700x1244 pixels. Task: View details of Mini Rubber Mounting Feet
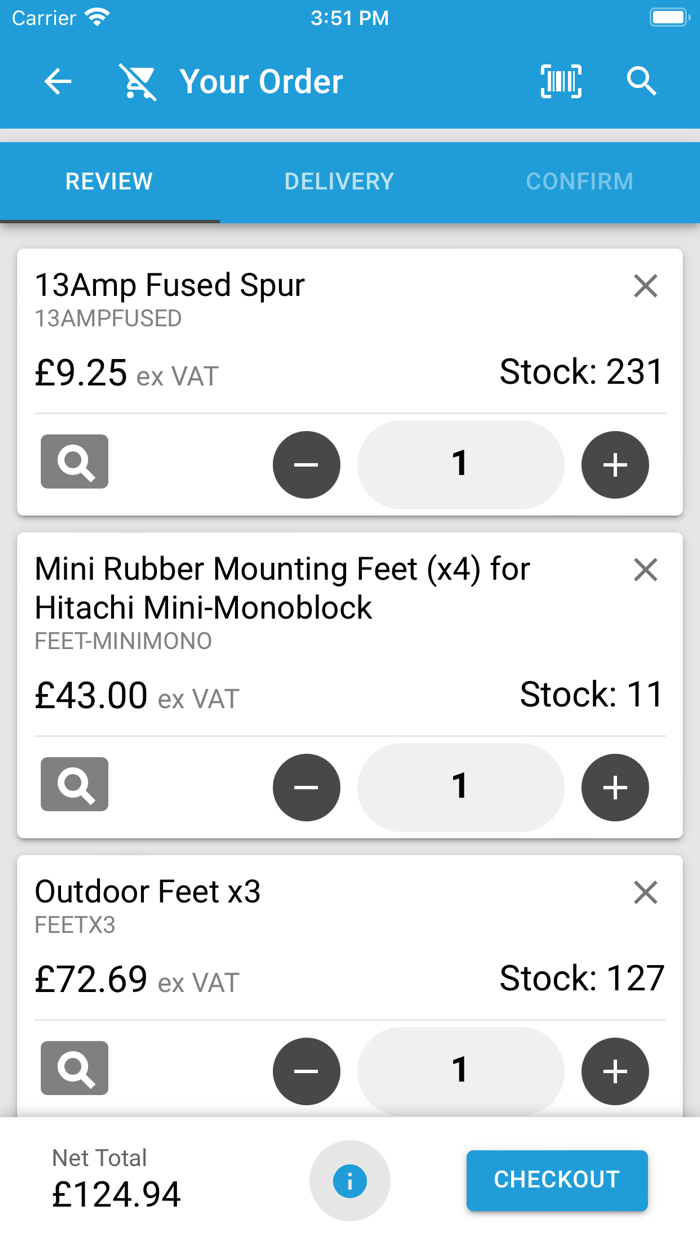(x=75, y=785)
